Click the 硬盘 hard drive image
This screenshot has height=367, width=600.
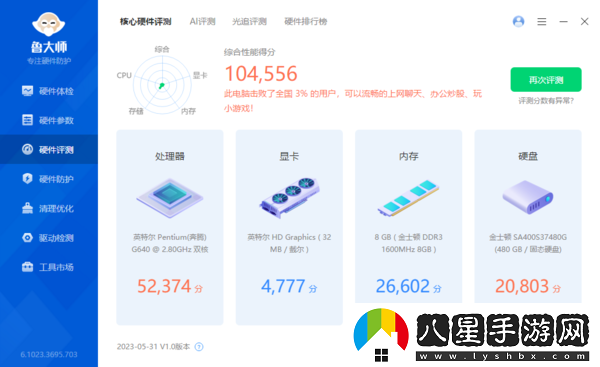point(528,197)
